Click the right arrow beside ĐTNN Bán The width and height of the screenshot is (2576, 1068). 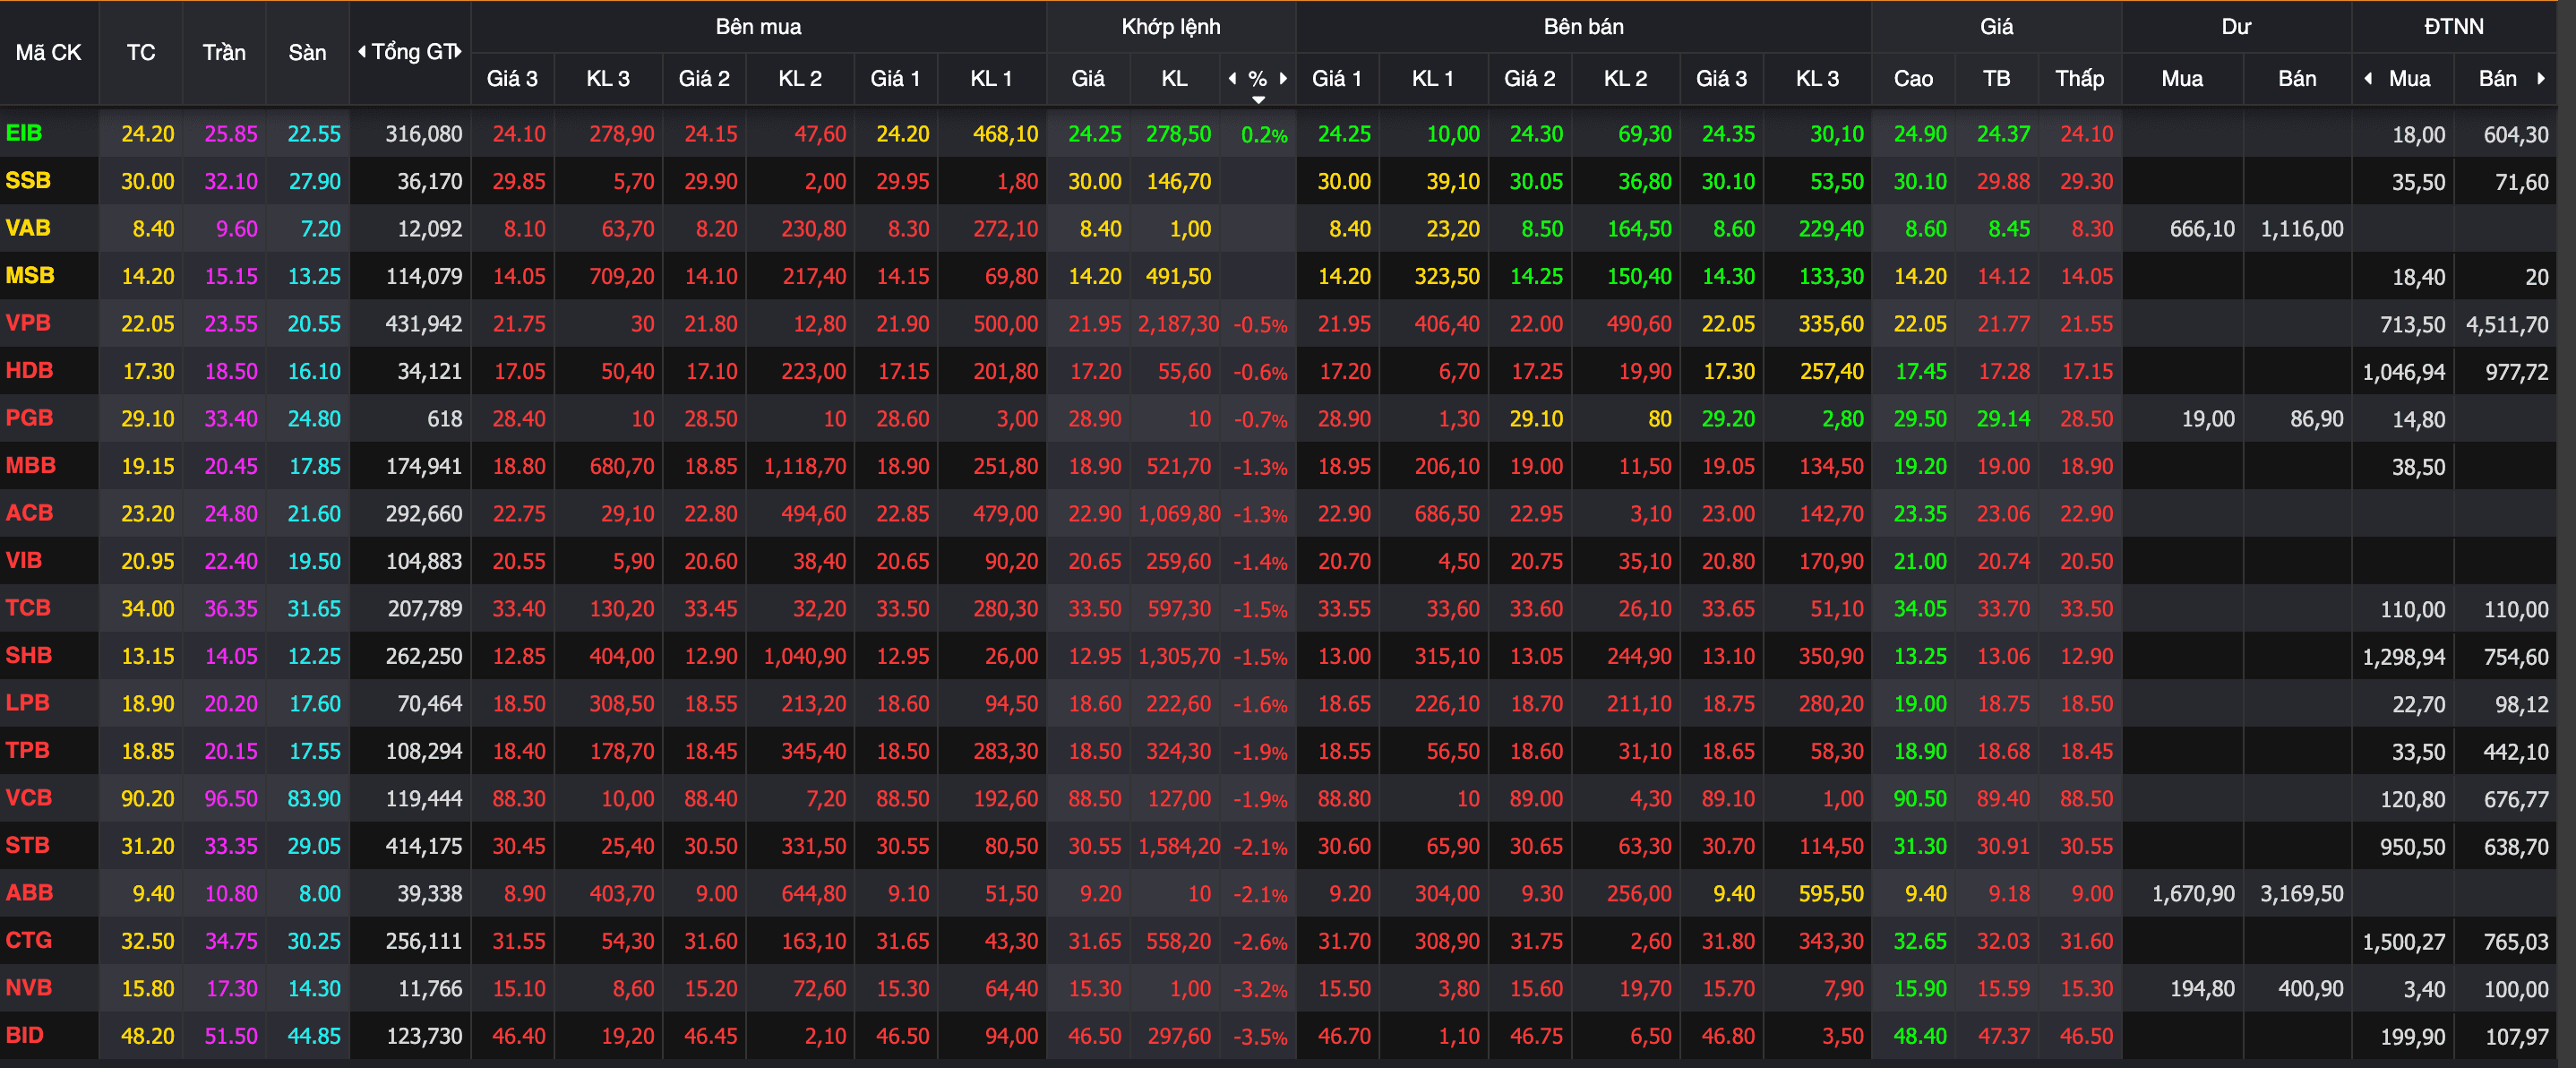click(2540, 78)
